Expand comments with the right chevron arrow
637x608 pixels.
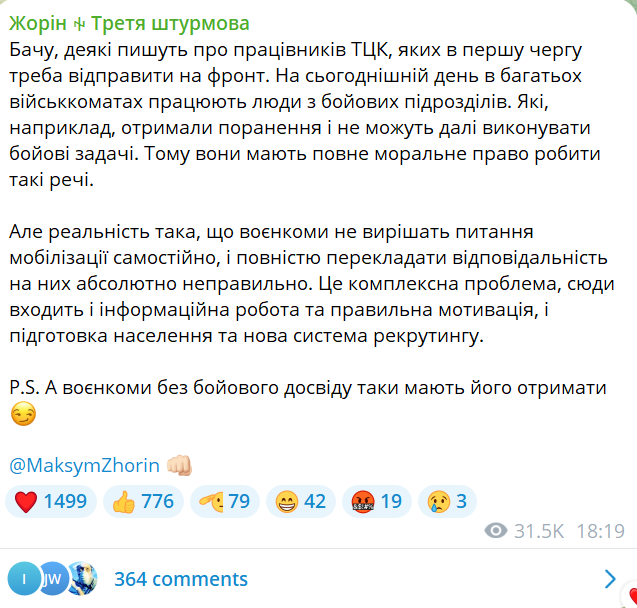tap(611, 578)
